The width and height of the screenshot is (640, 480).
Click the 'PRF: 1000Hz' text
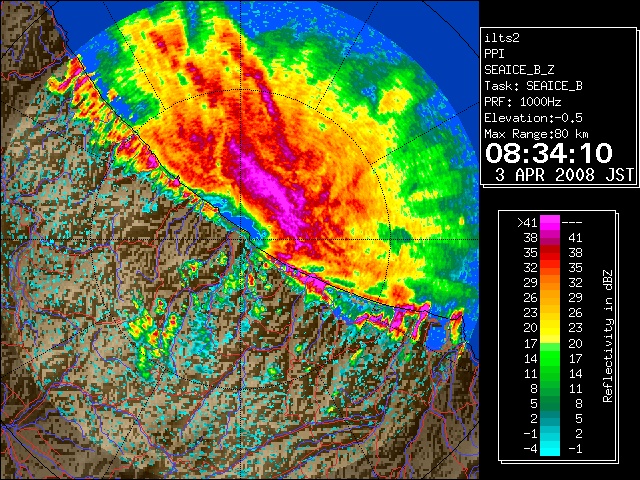(x=523, y=102)
